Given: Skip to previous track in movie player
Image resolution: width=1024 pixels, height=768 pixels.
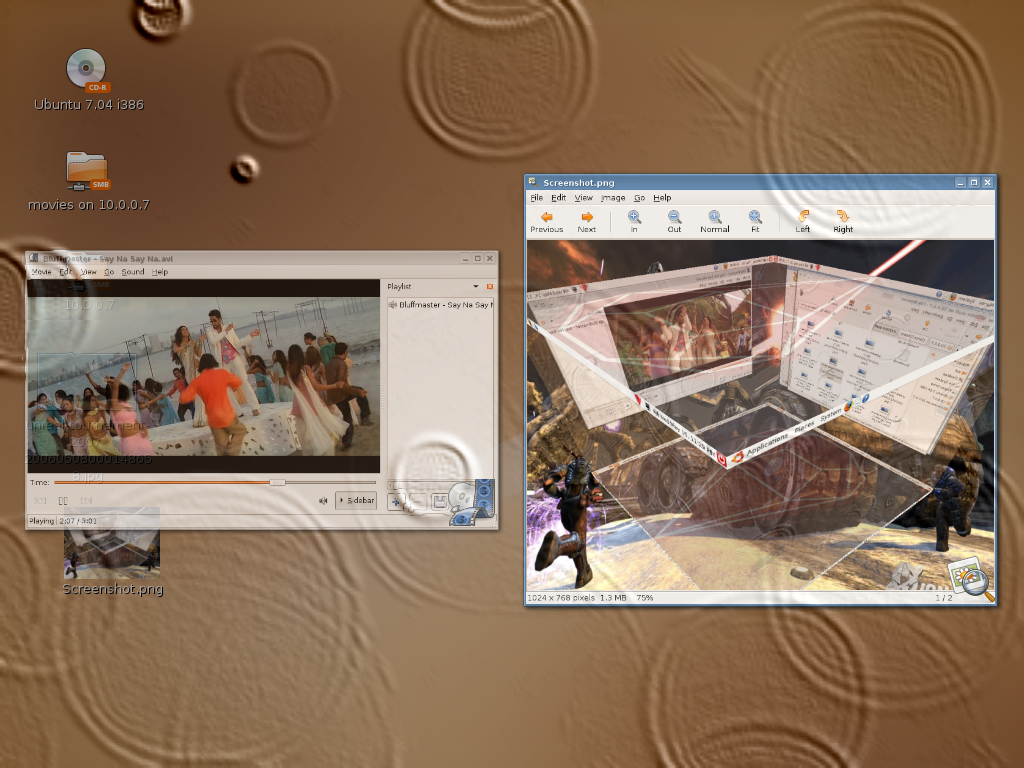Looking at the screenshot, I should point(40,501).
